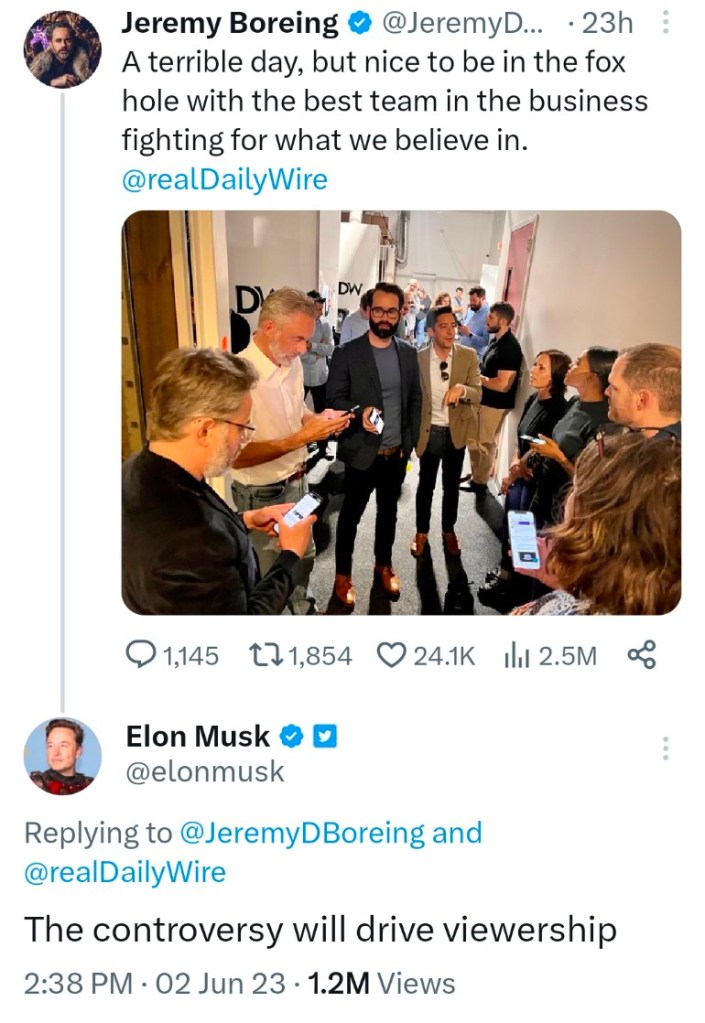Click the Elon Musk display name

tap(197, 737)
